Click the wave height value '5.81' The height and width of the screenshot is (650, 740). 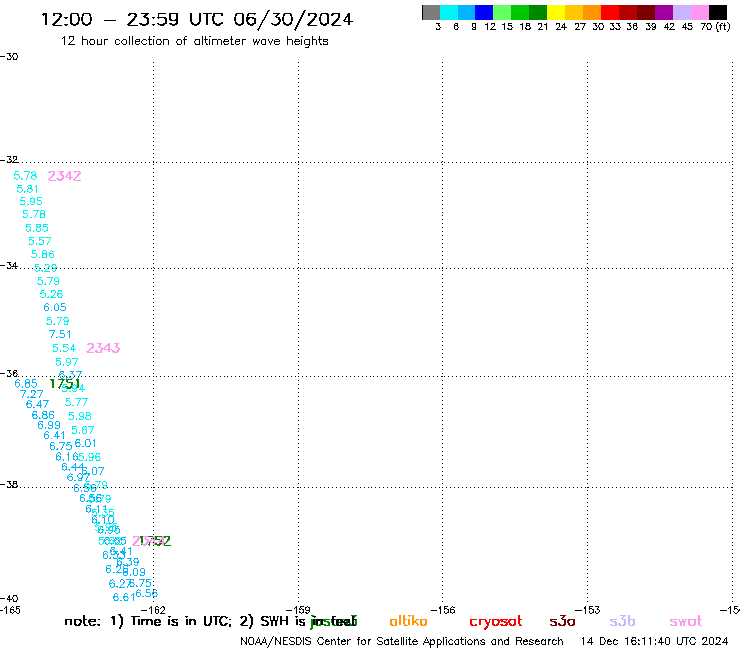(27, 189)
